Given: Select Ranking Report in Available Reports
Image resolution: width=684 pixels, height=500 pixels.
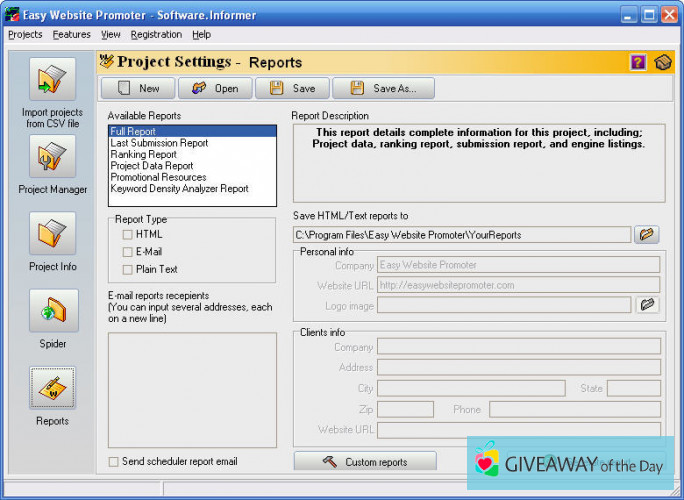Looking at the screenshot, I should pyautogui.click(x=143, y=155).
